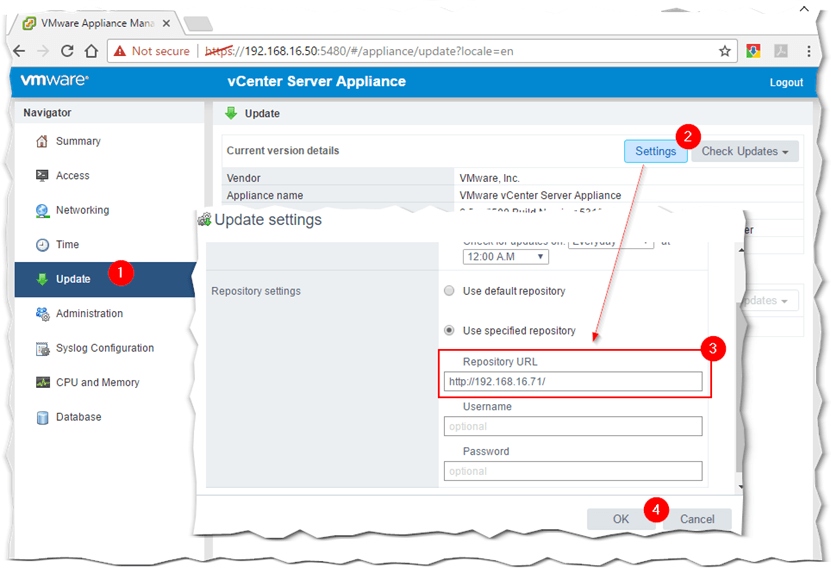This screenshot has height=574, width=831.
Task: Click the Update settings dialog gear icon
Action: click(x=204, y=219)
